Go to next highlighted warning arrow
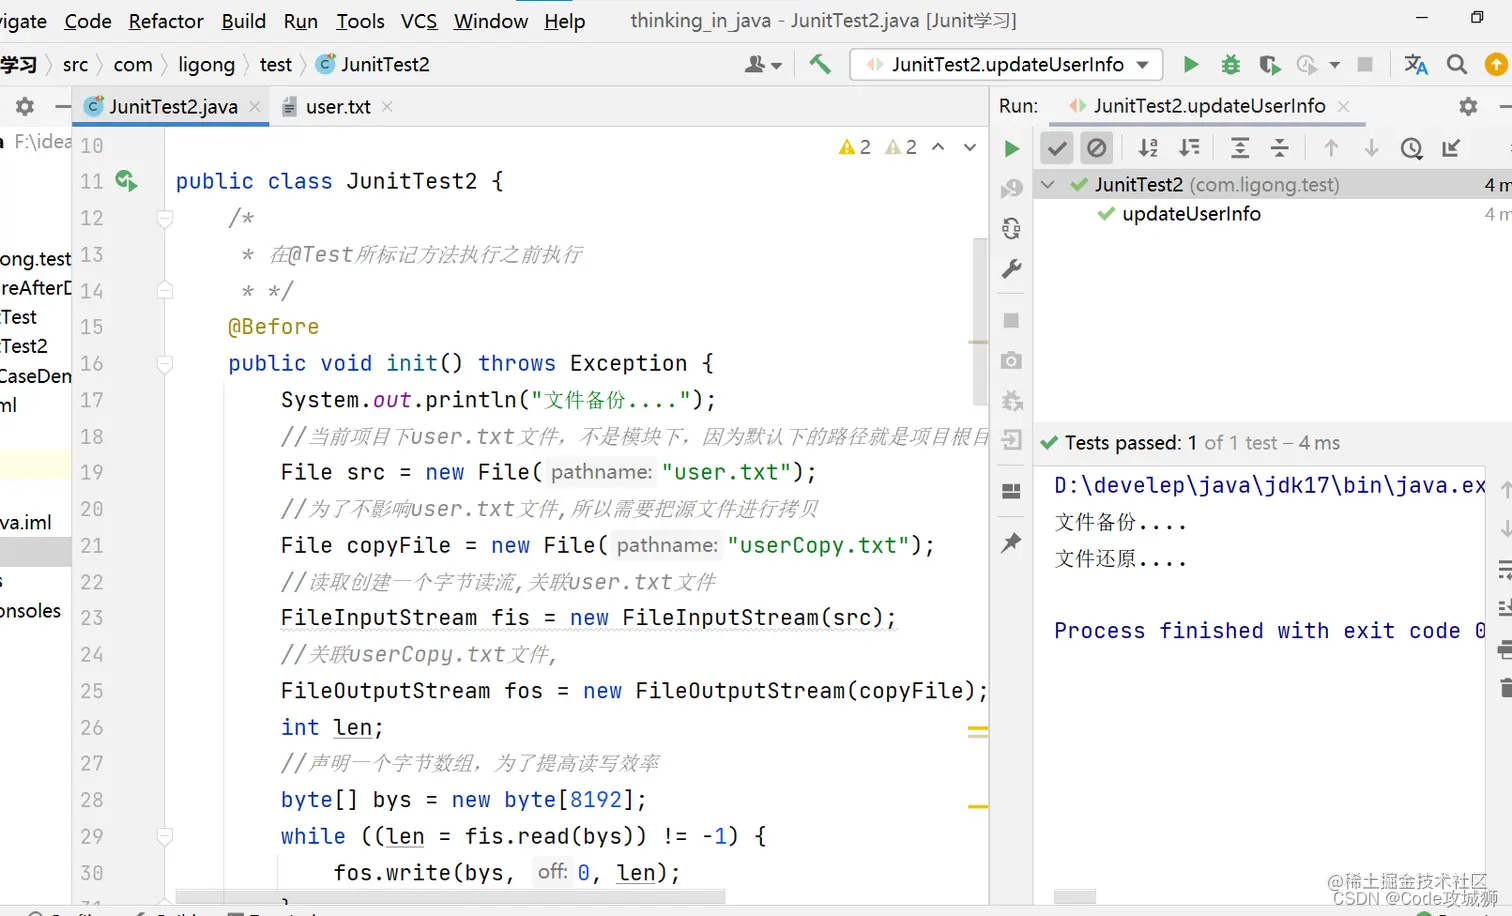The width and height of the screenshot is (1512, 916). point(969,147)
